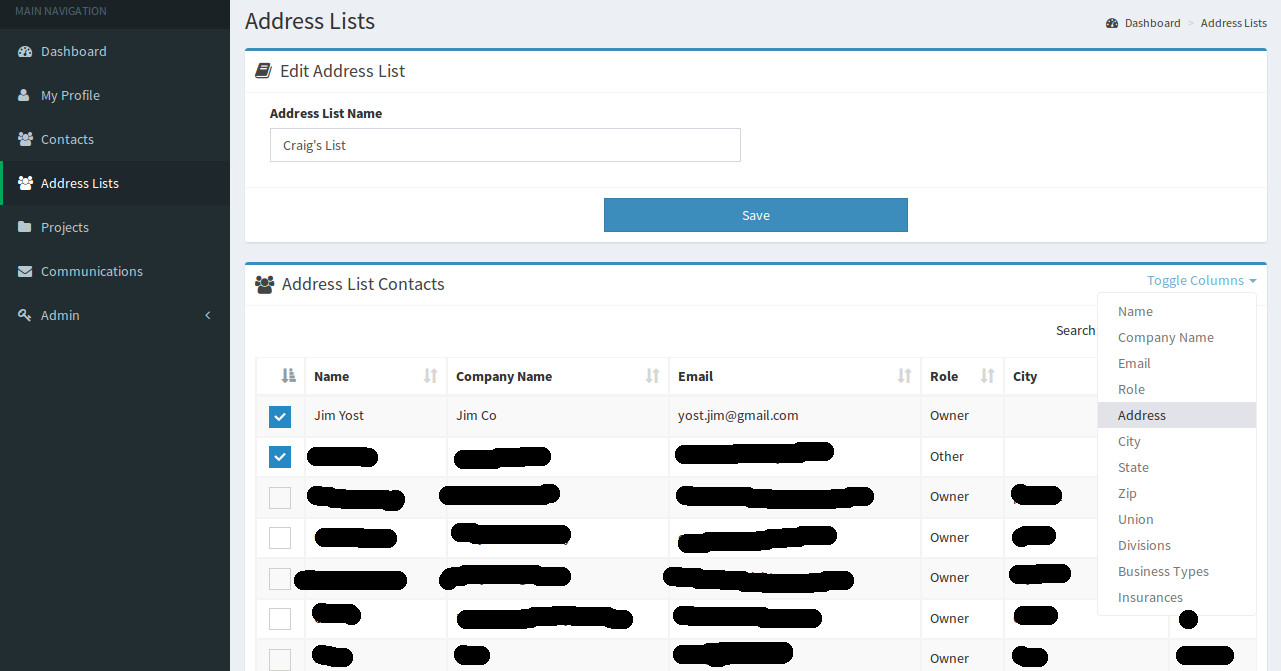1281x671 pixels.
Task: Uncheck the second row checkbox
Action: [x=280, y=457]
